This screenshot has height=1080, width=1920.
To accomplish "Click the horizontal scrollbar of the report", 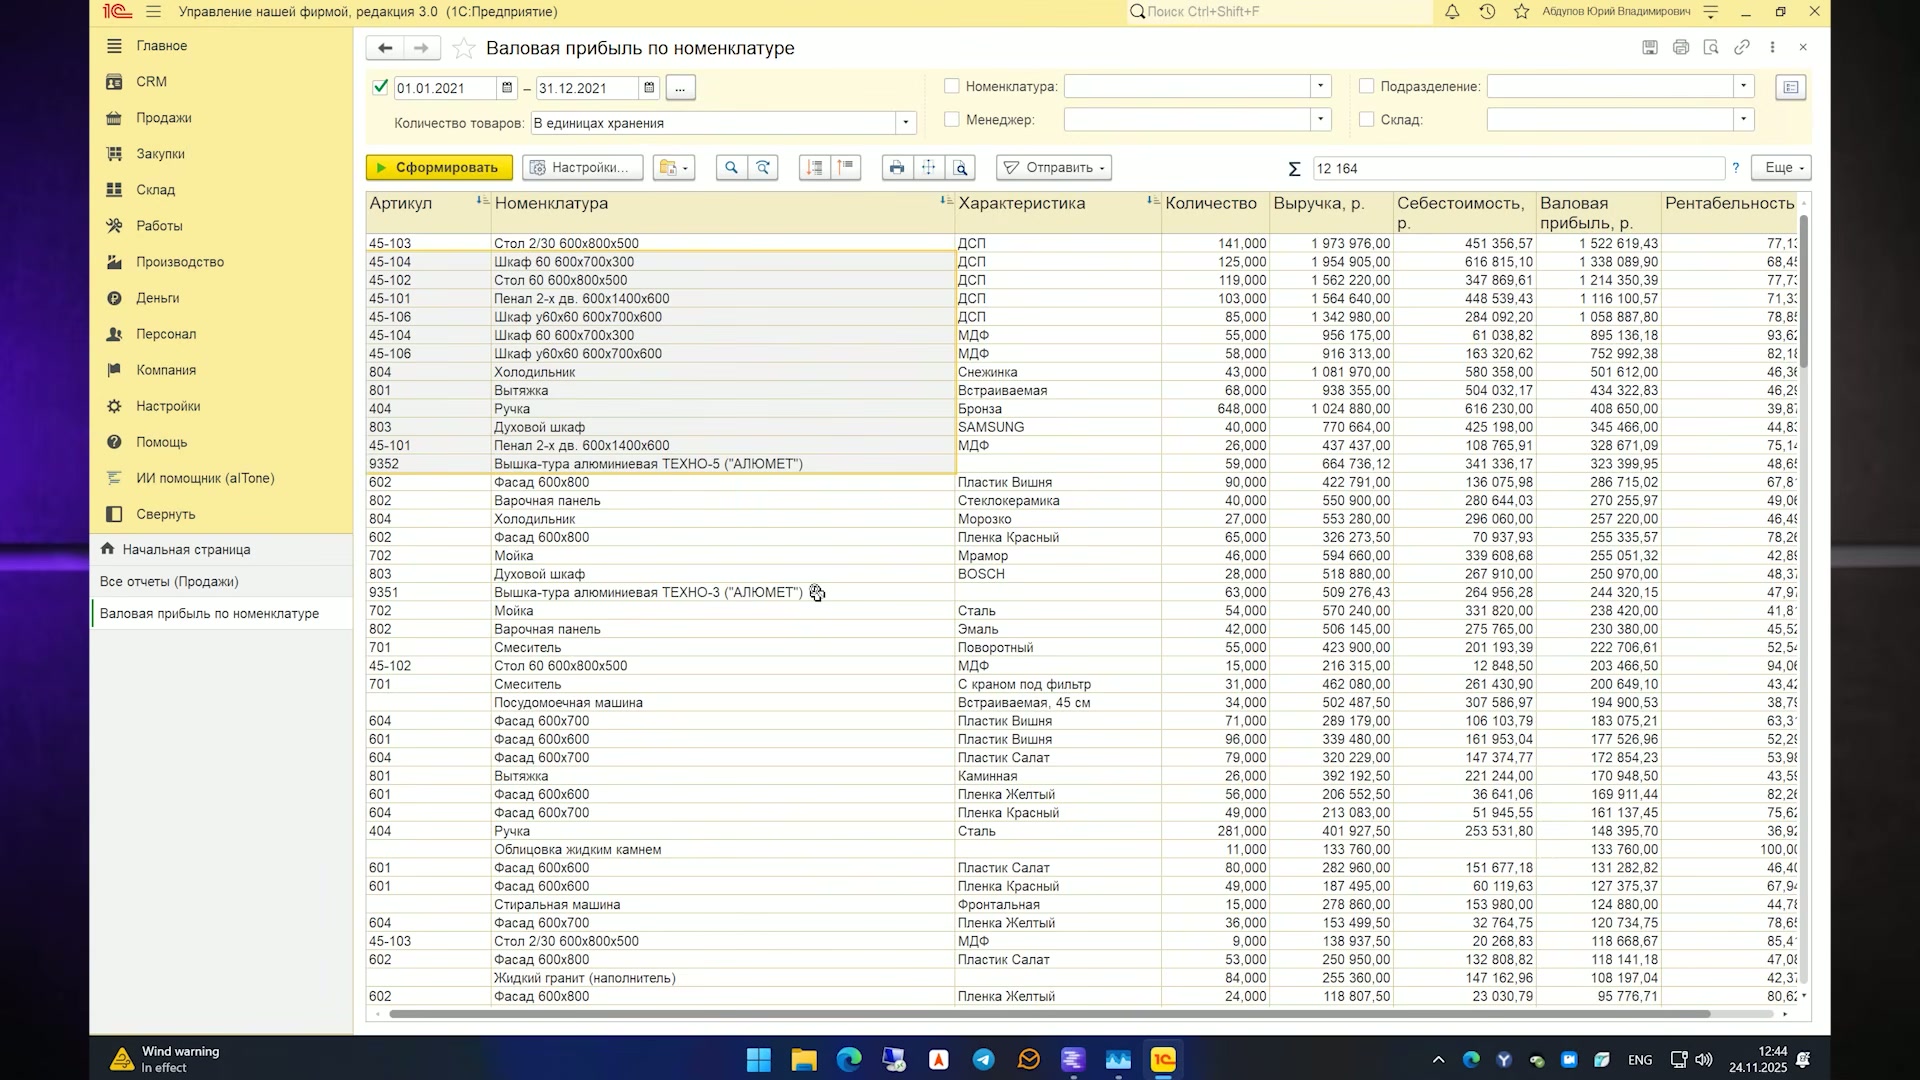I will coord(1050,1014).
